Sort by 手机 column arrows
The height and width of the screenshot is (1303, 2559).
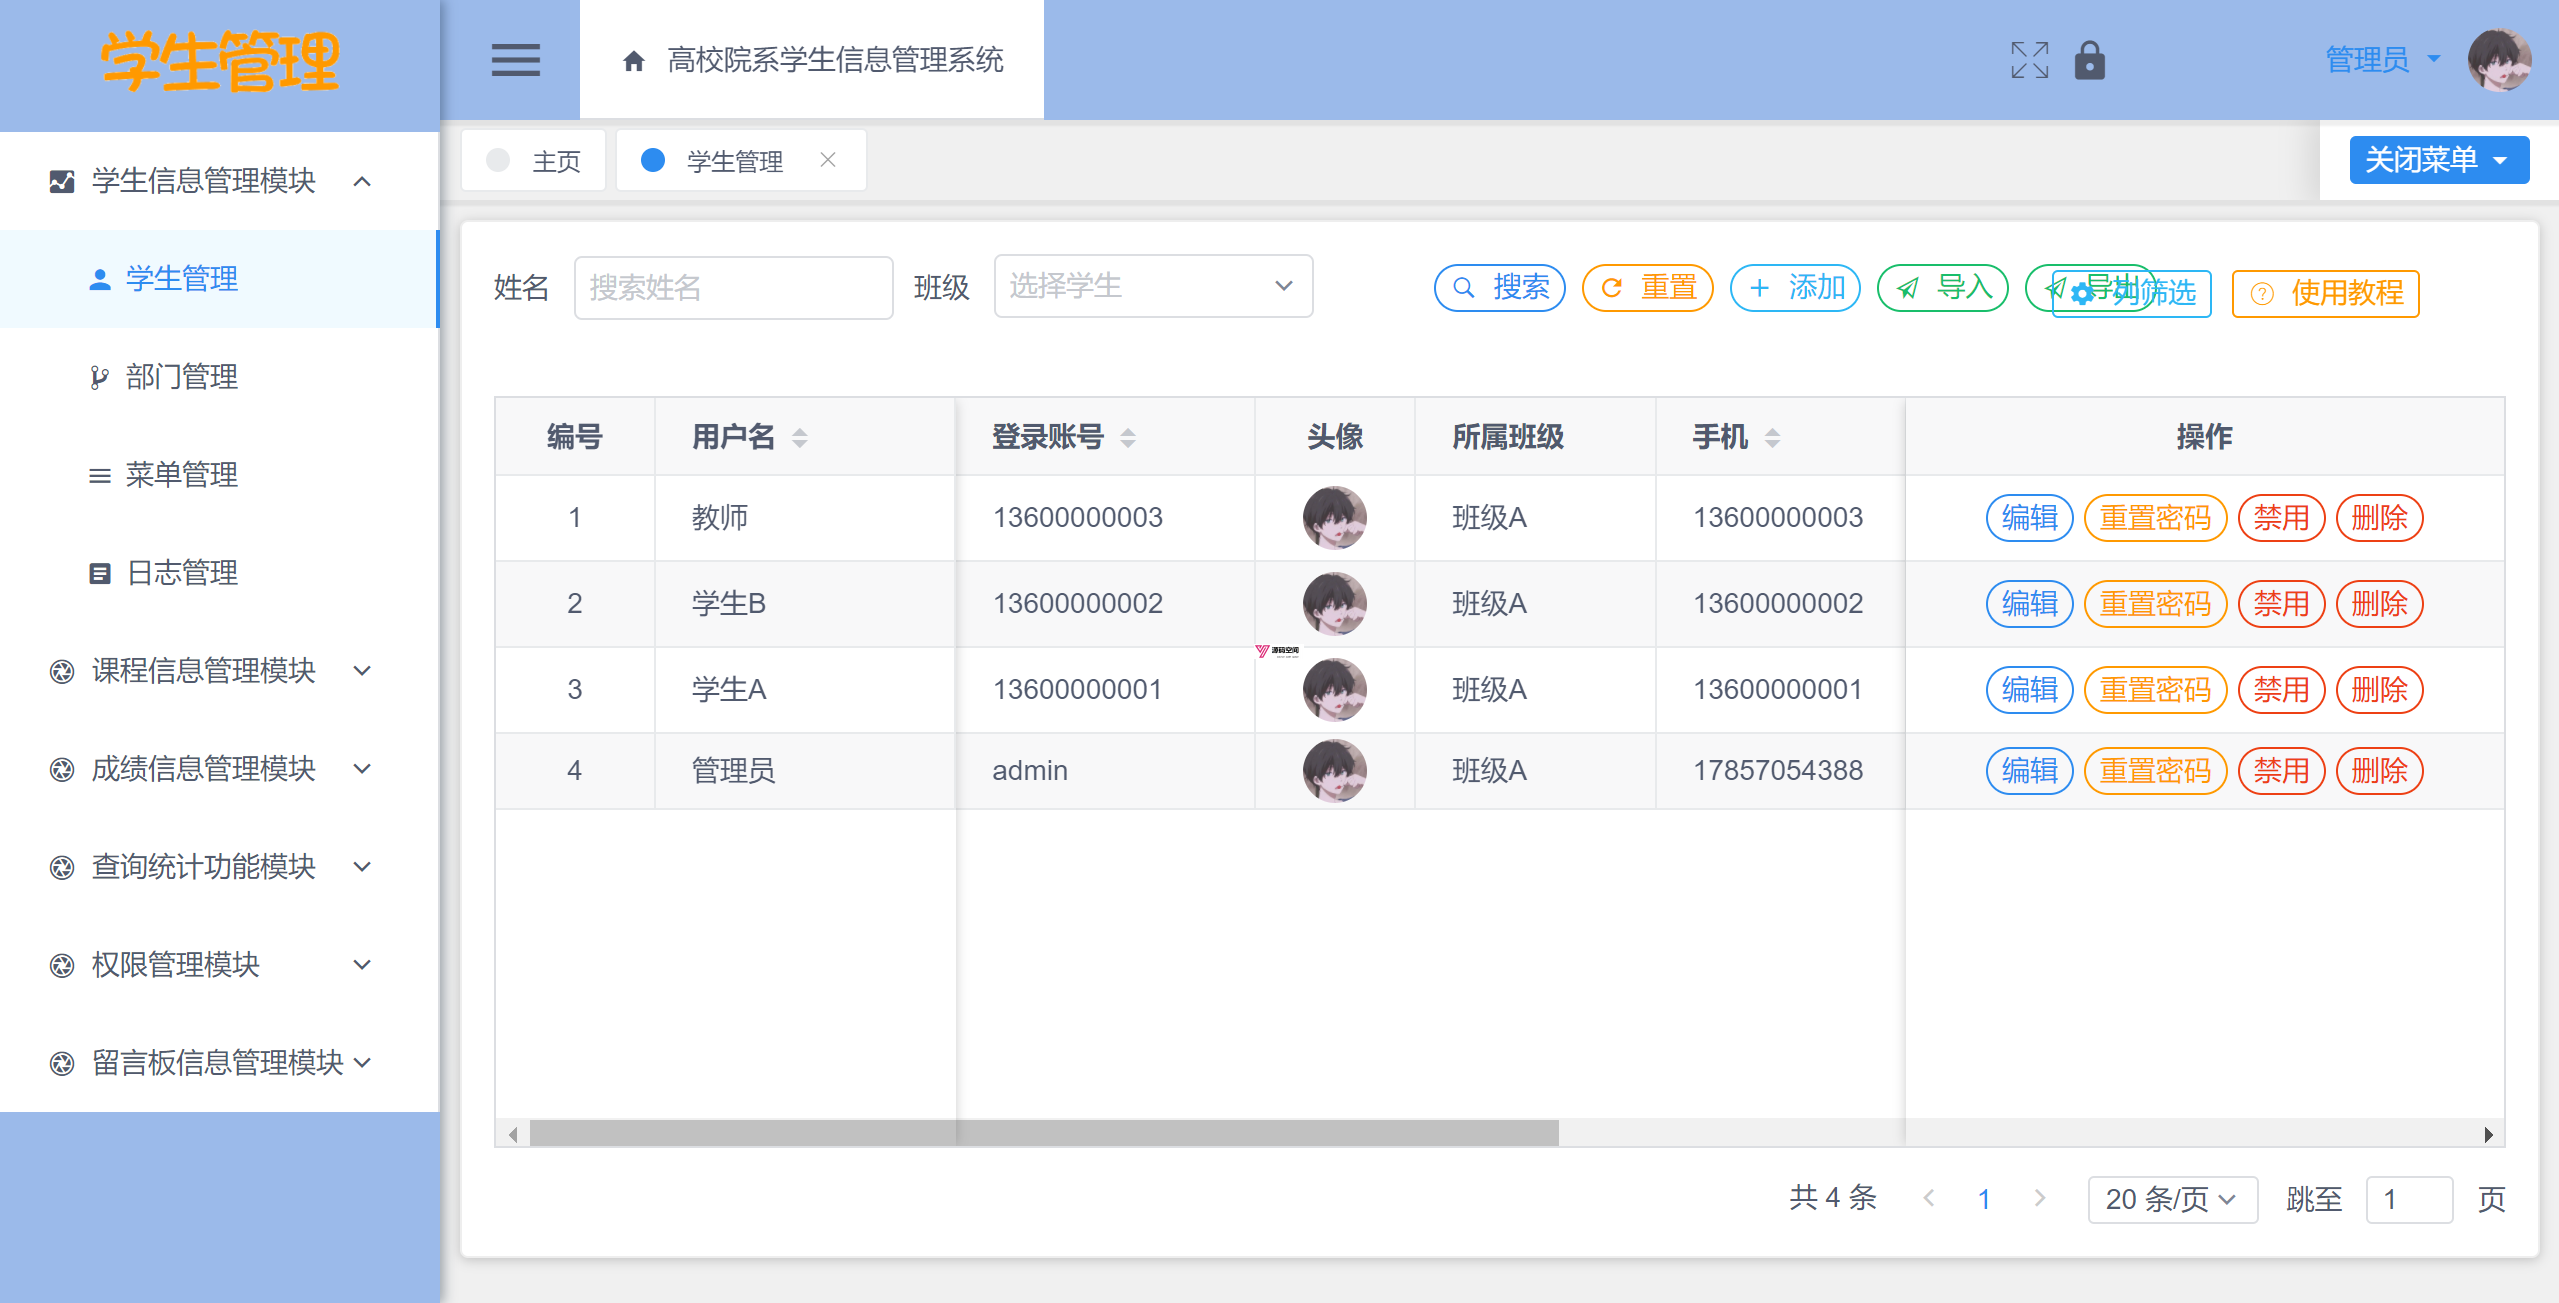1772,437
